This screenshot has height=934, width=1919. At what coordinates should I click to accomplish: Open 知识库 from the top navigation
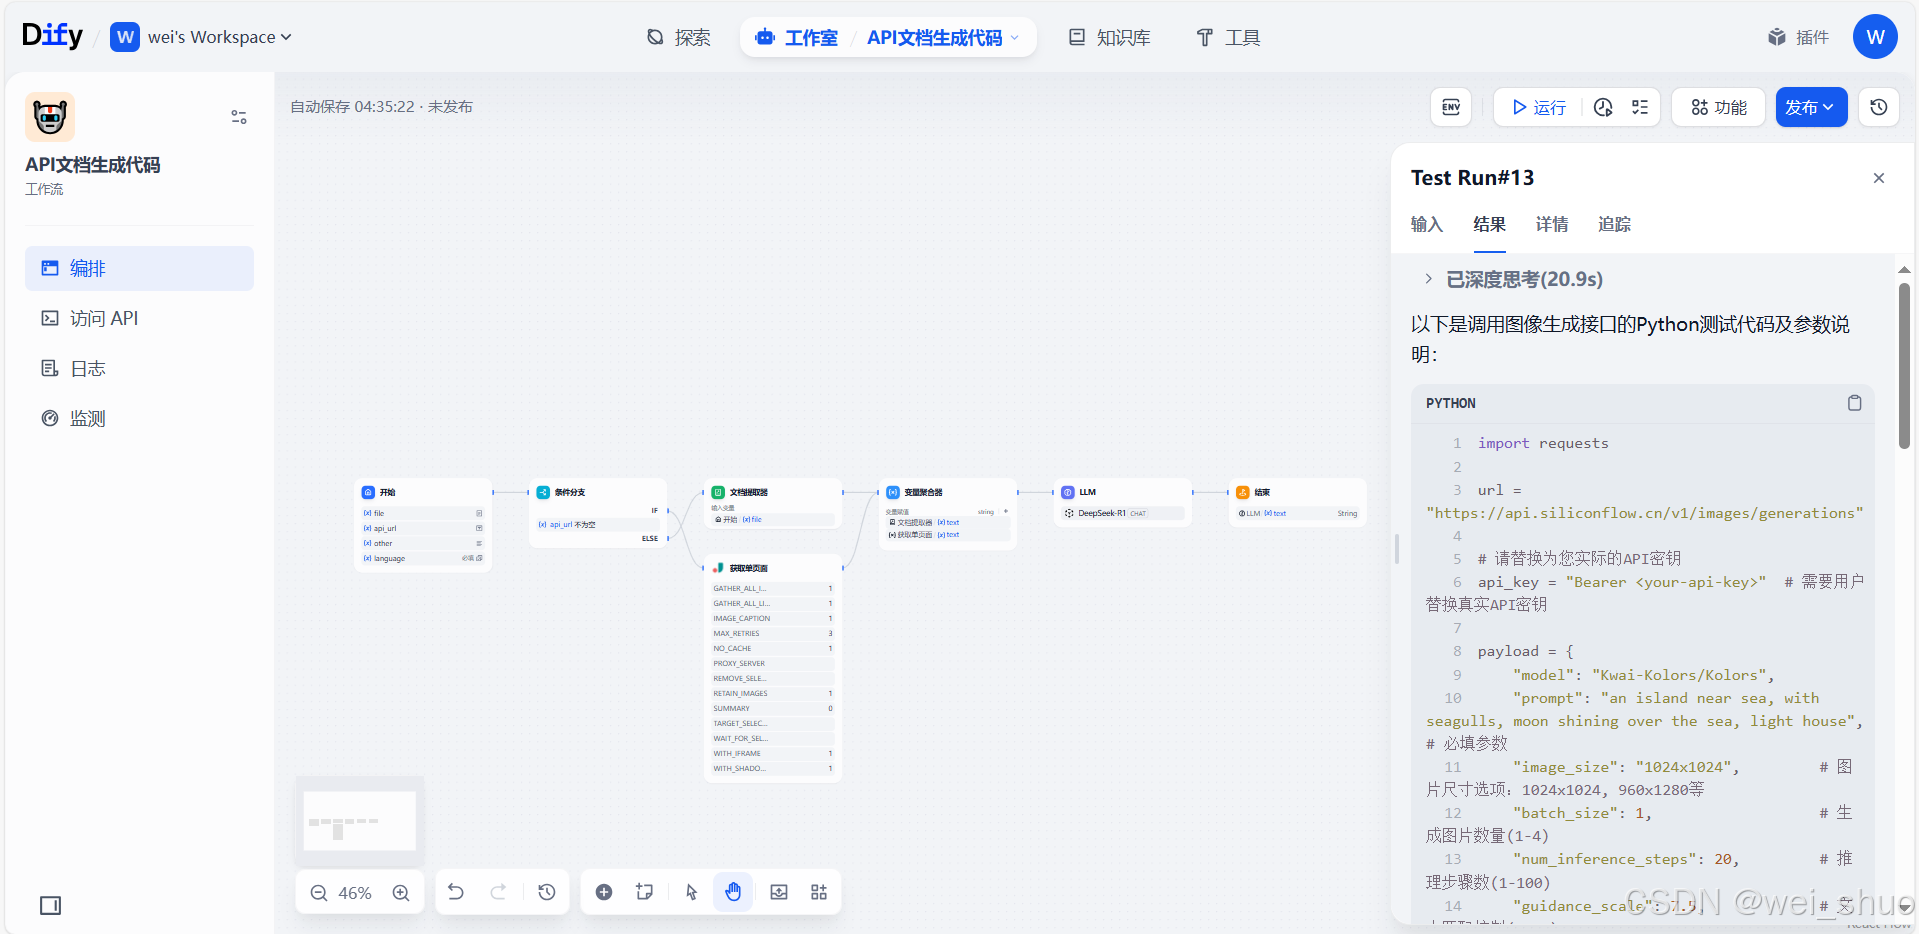(x=1108, y=37)
